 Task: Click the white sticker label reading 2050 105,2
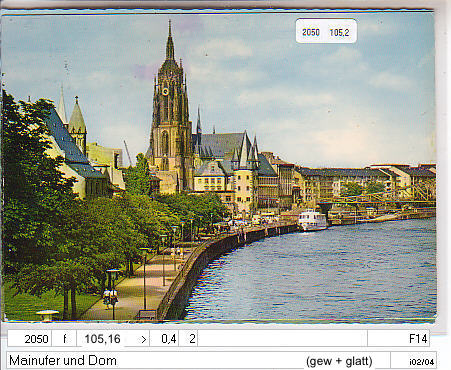click(326, 31)
